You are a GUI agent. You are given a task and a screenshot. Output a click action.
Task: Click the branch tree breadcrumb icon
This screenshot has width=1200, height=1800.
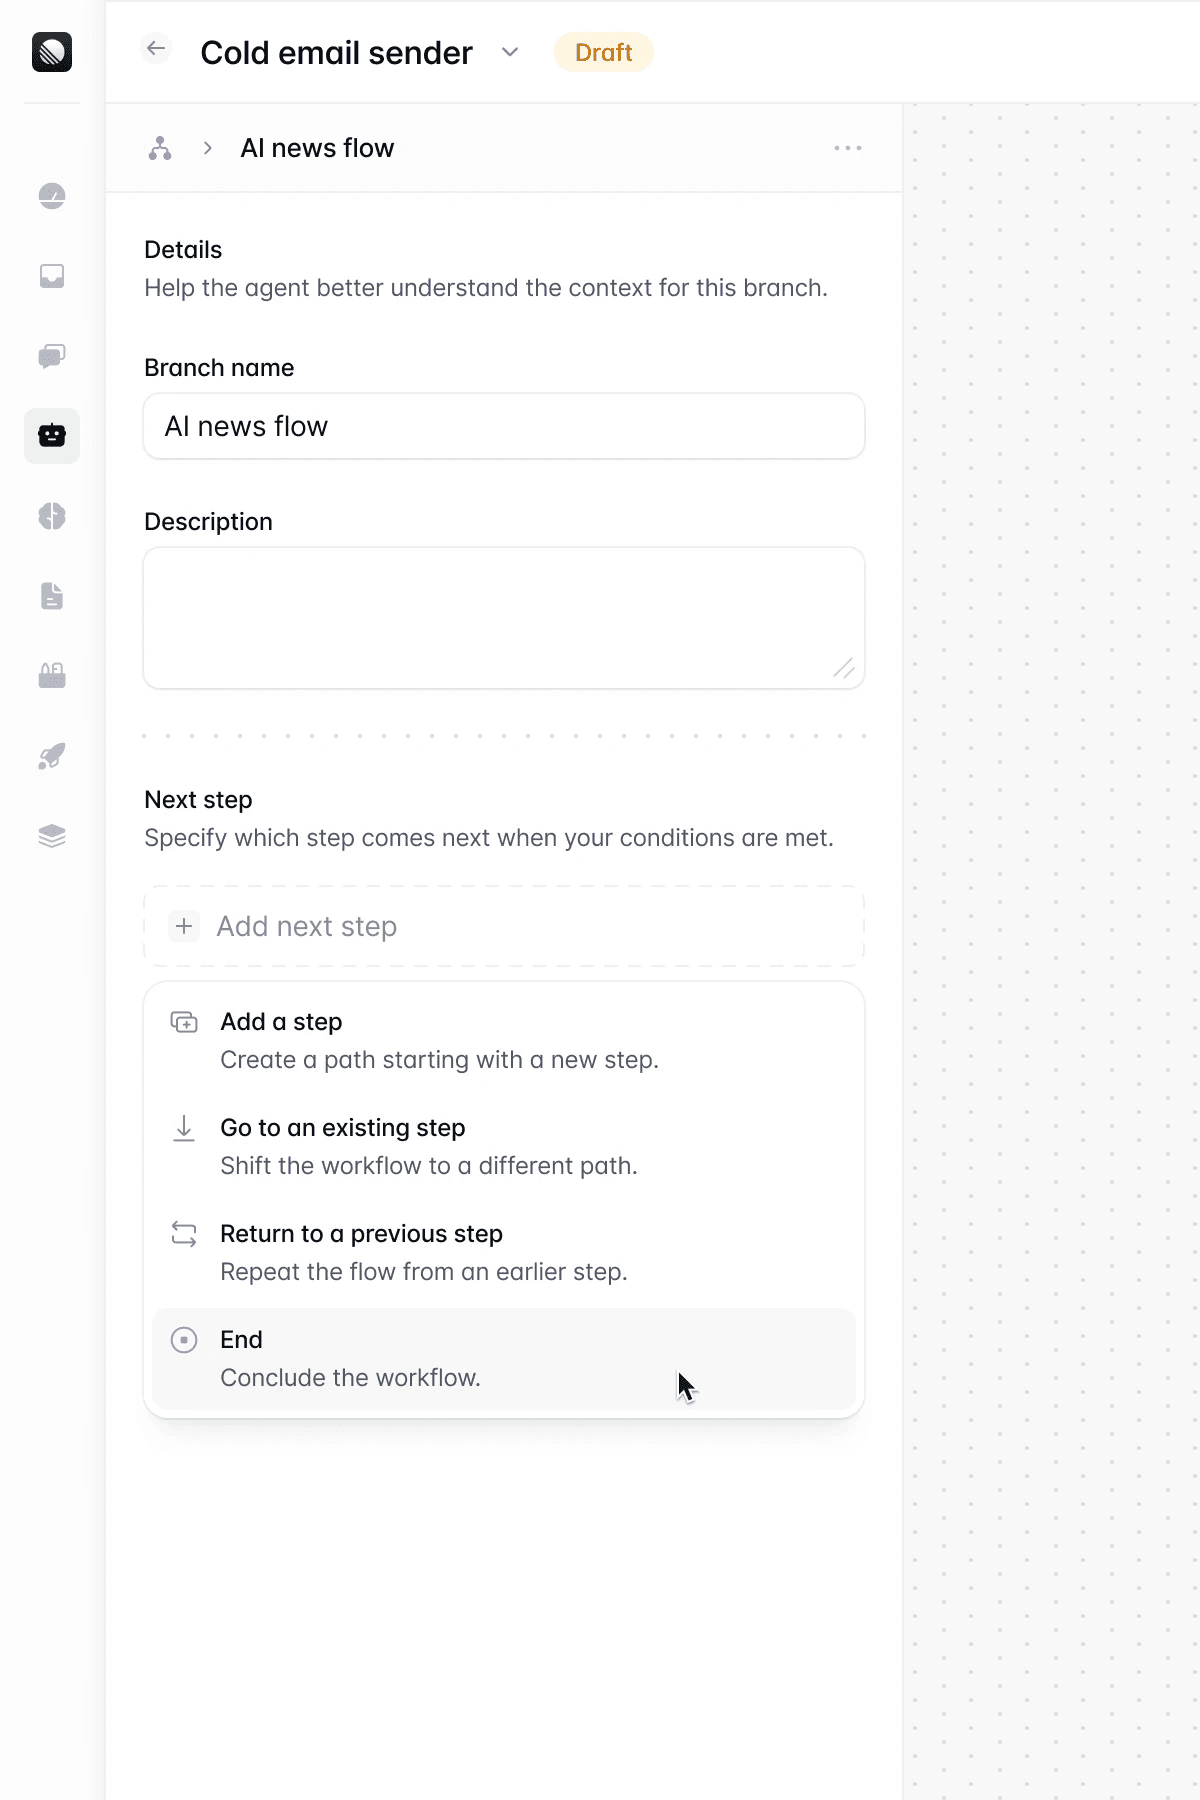point(160,148)
